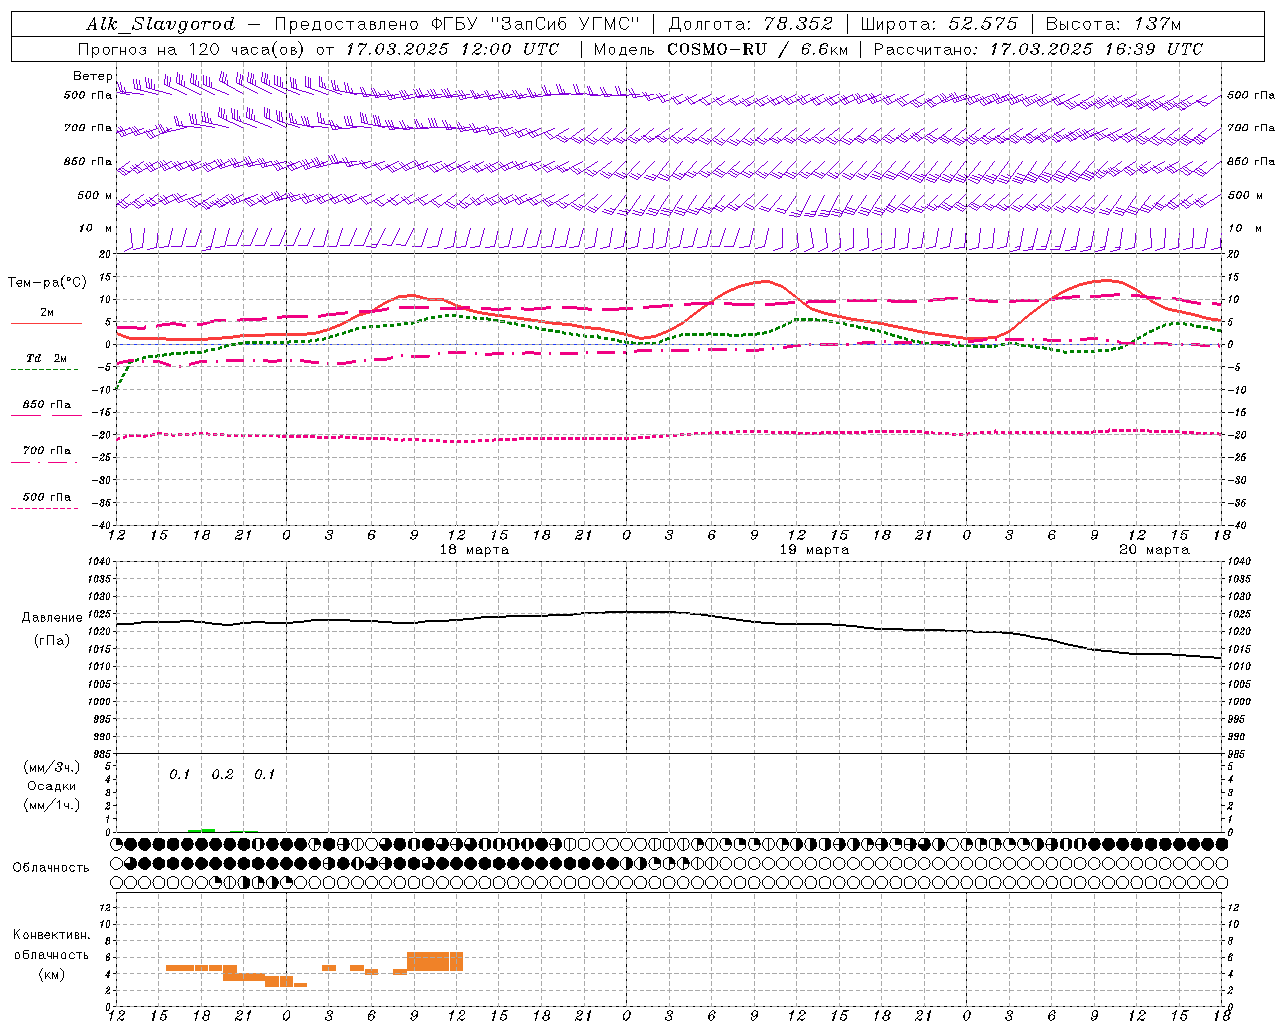
Task: Click the 500 гПа temperature legend entry
Action: pos(46,497)
